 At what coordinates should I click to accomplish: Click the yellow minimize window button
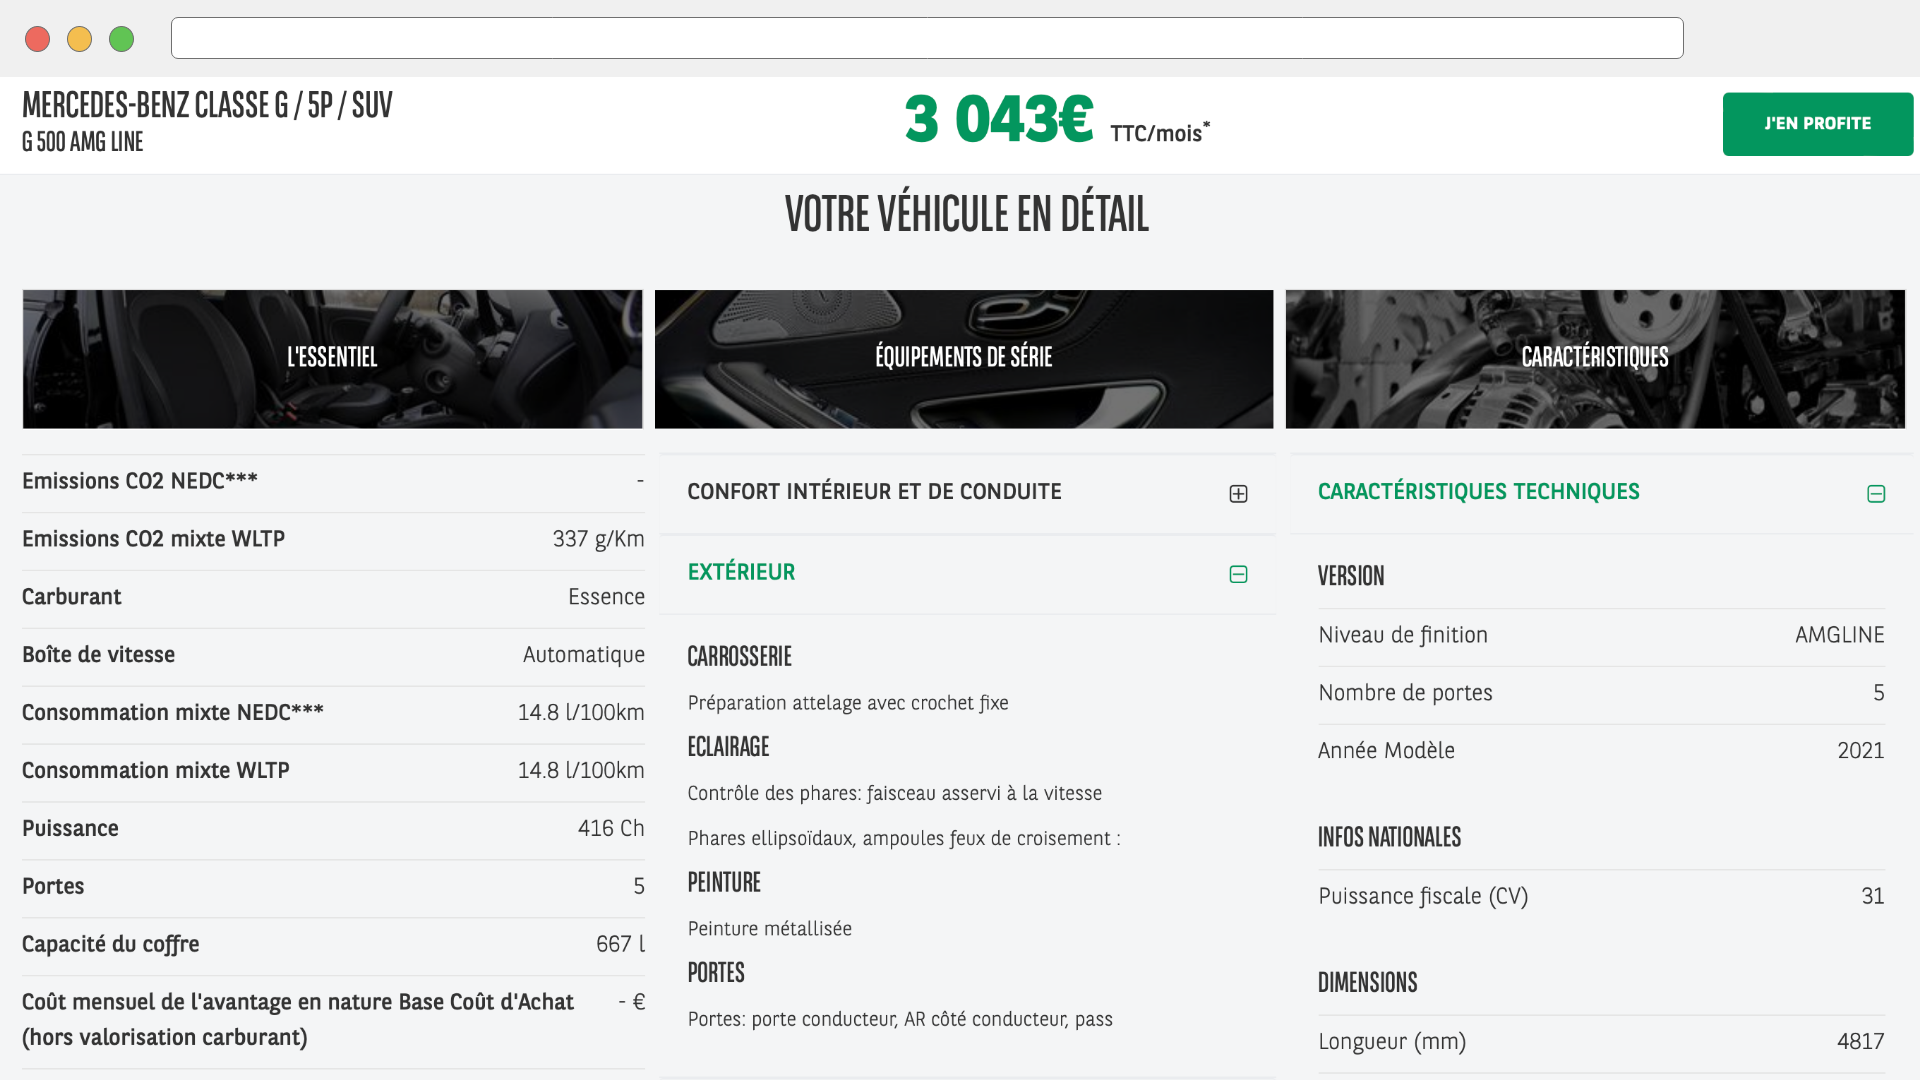click(80, 39)
